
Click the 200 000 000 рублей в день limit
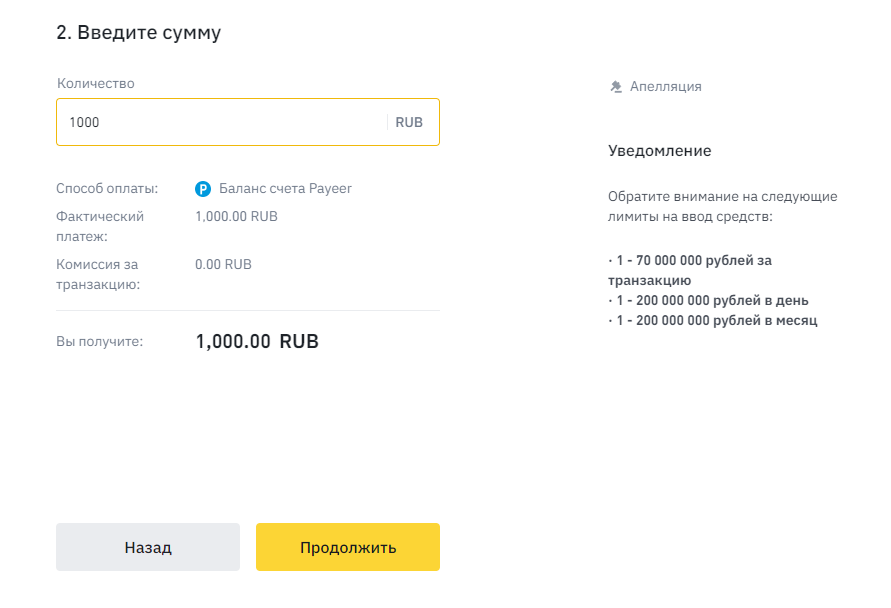coord(710,300)
